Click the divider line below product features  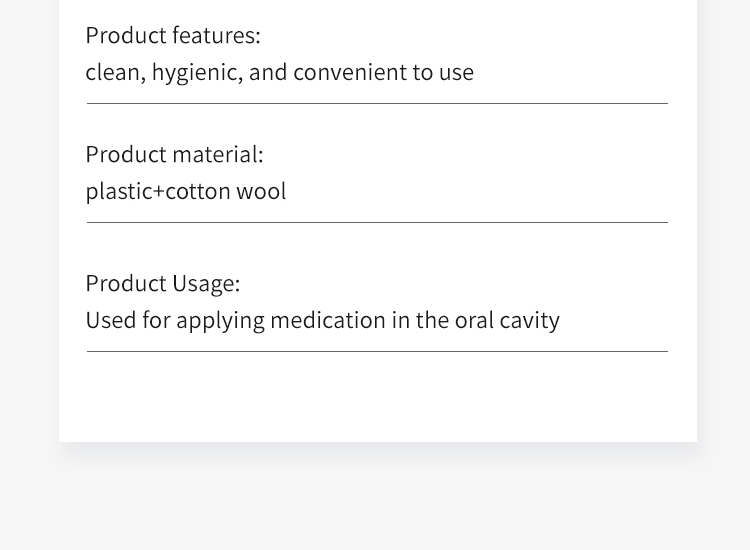pos(377,103)
